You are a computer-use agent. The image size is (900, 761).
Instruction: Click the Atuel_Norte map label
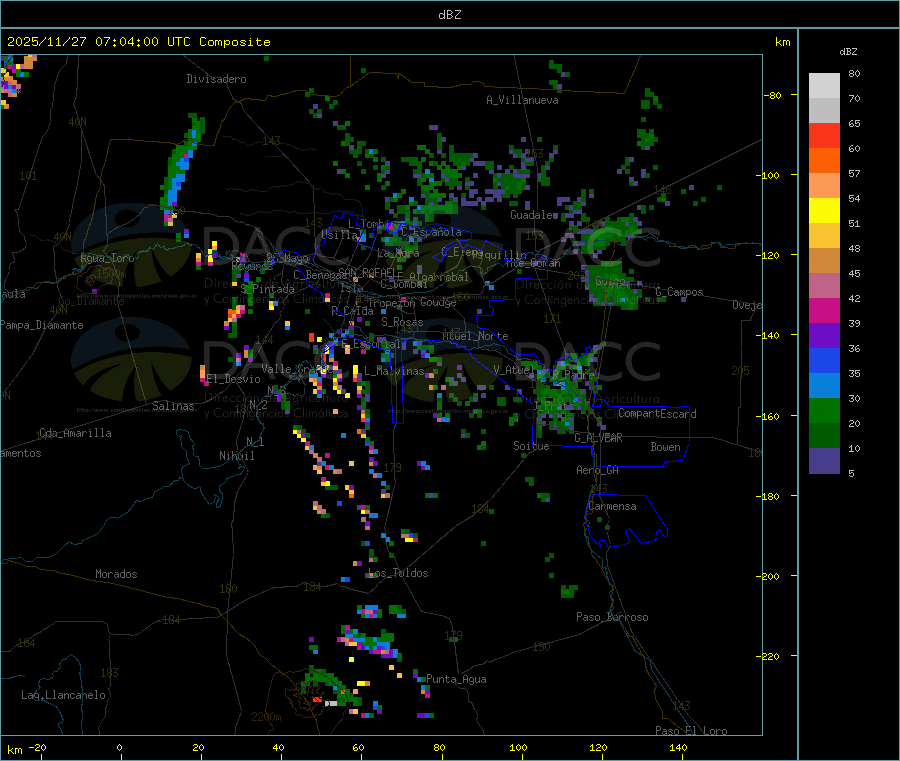point(475,336)
